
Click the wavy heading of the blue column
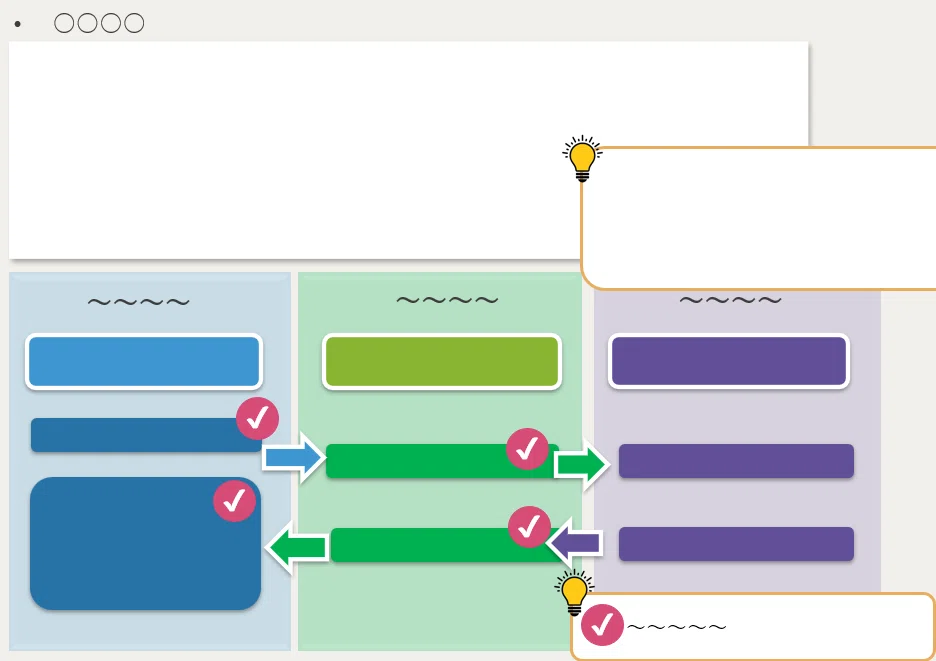point(138,302)
